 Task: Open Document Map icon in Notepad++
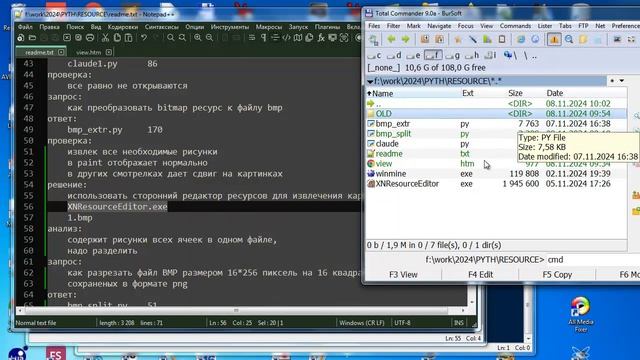pos(298,38)
